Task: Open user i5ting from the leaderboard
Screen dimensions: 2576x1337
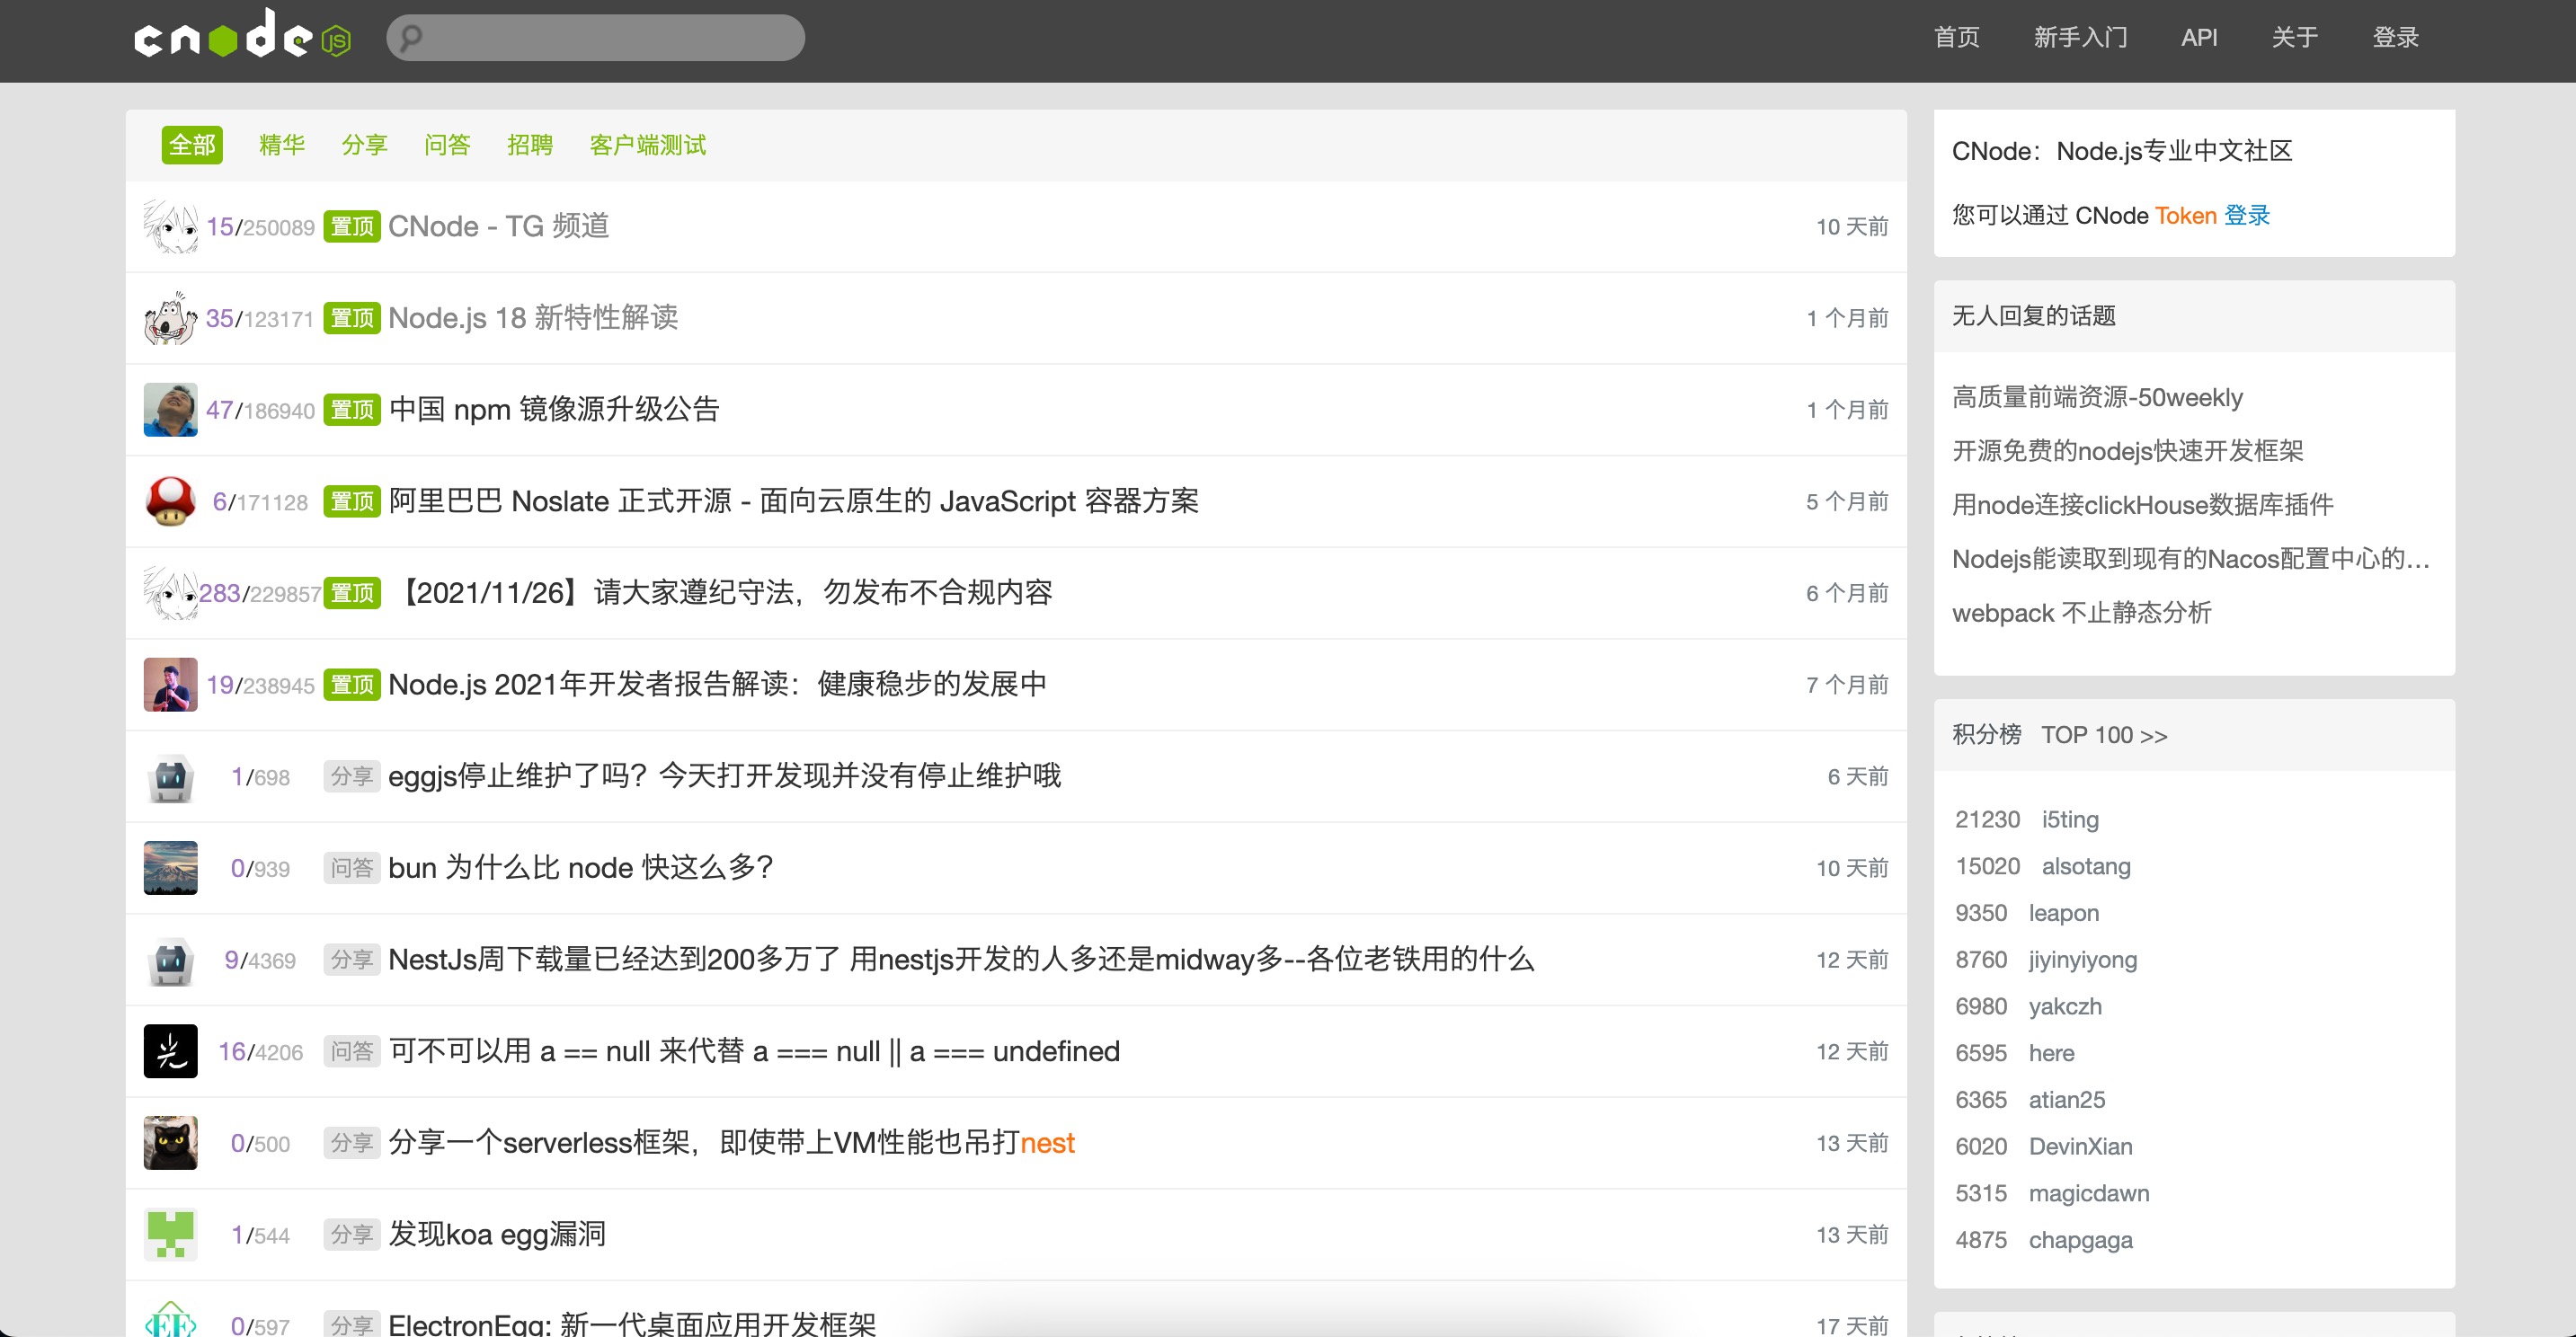Action: click(2069, 819)
